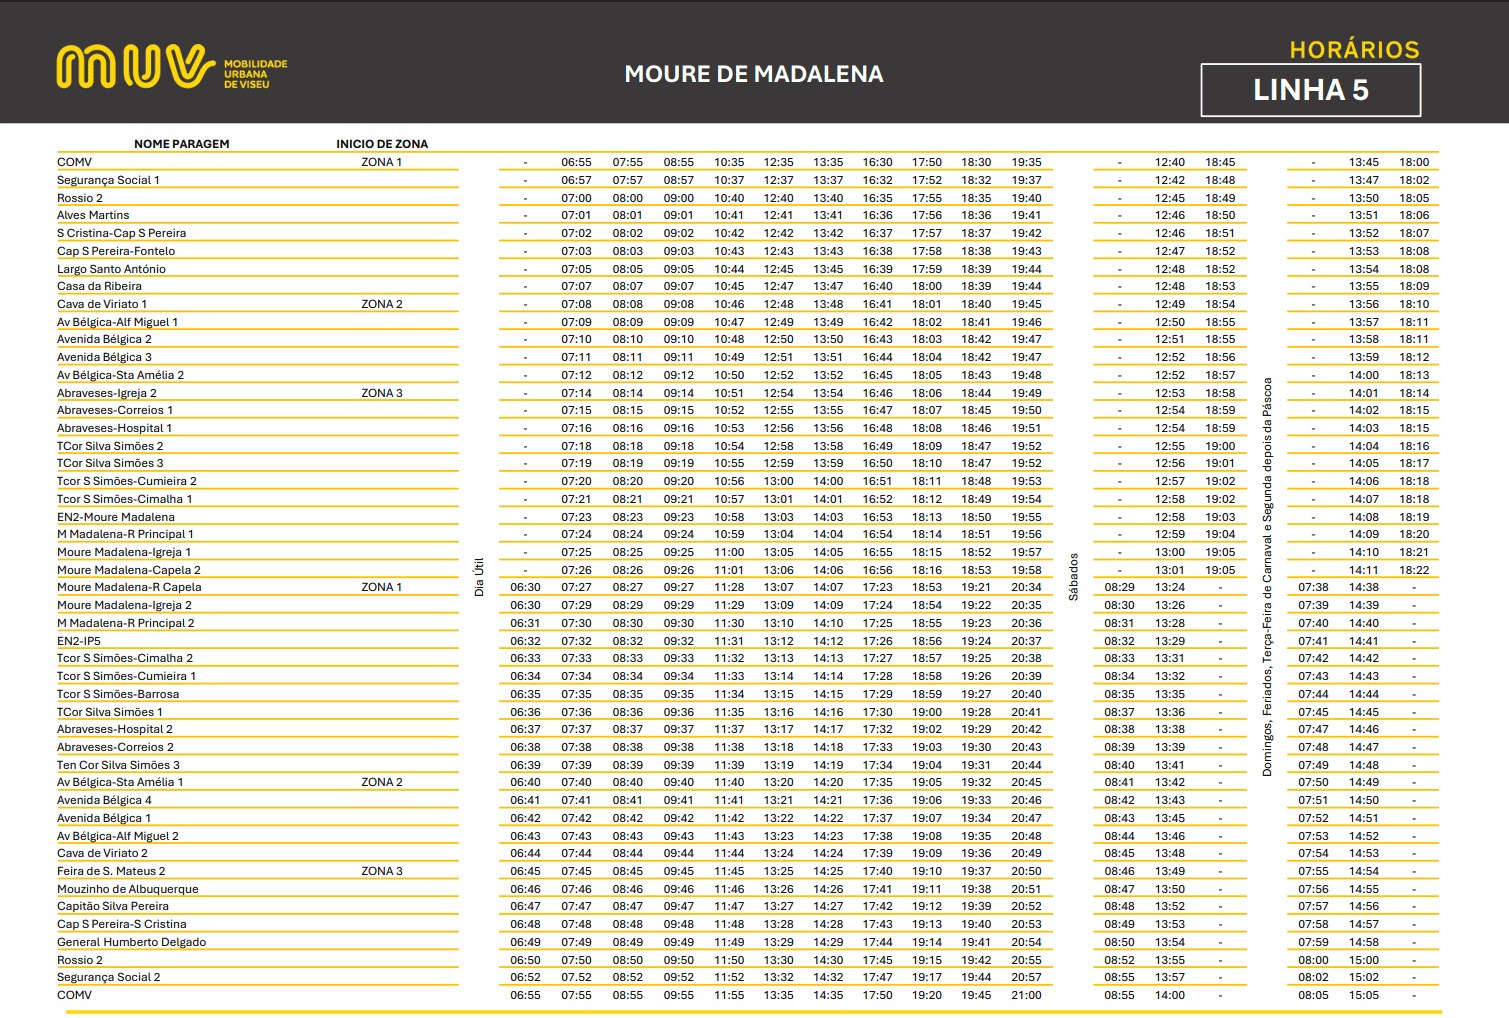
Task: Click the Feira de S. Mateus 2 stop
Action: [111, 871]
